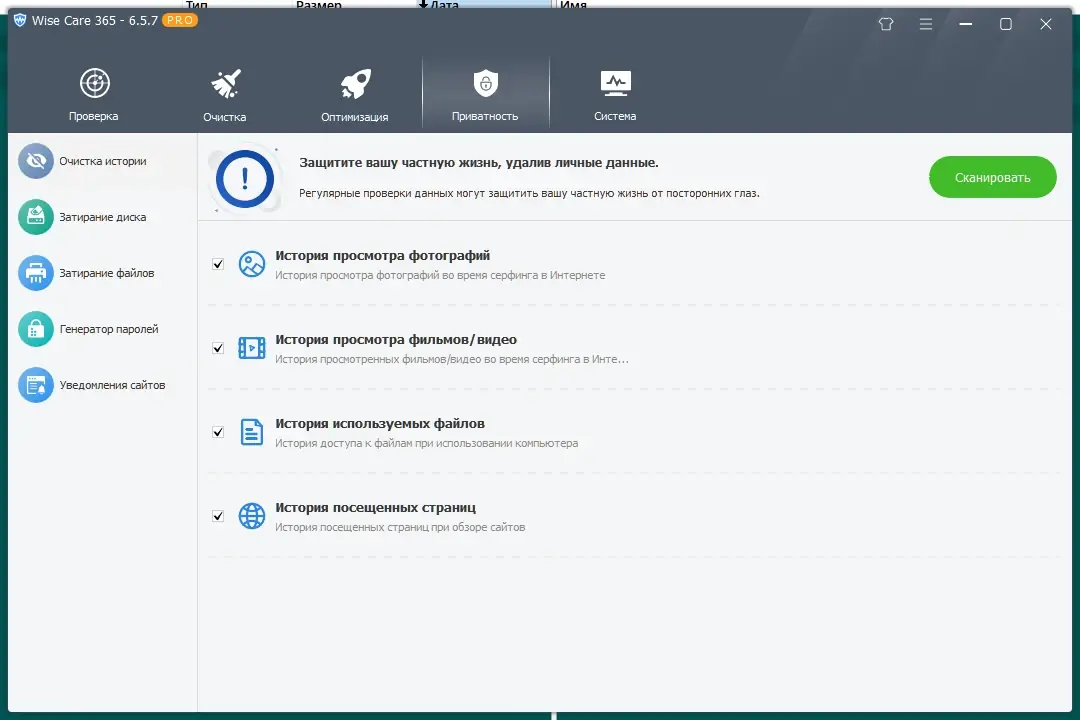Open the Уведомления сайтов sidebar item
Image resolution: width=1080 pixels, height=720 pixels.
click(103, 385)
